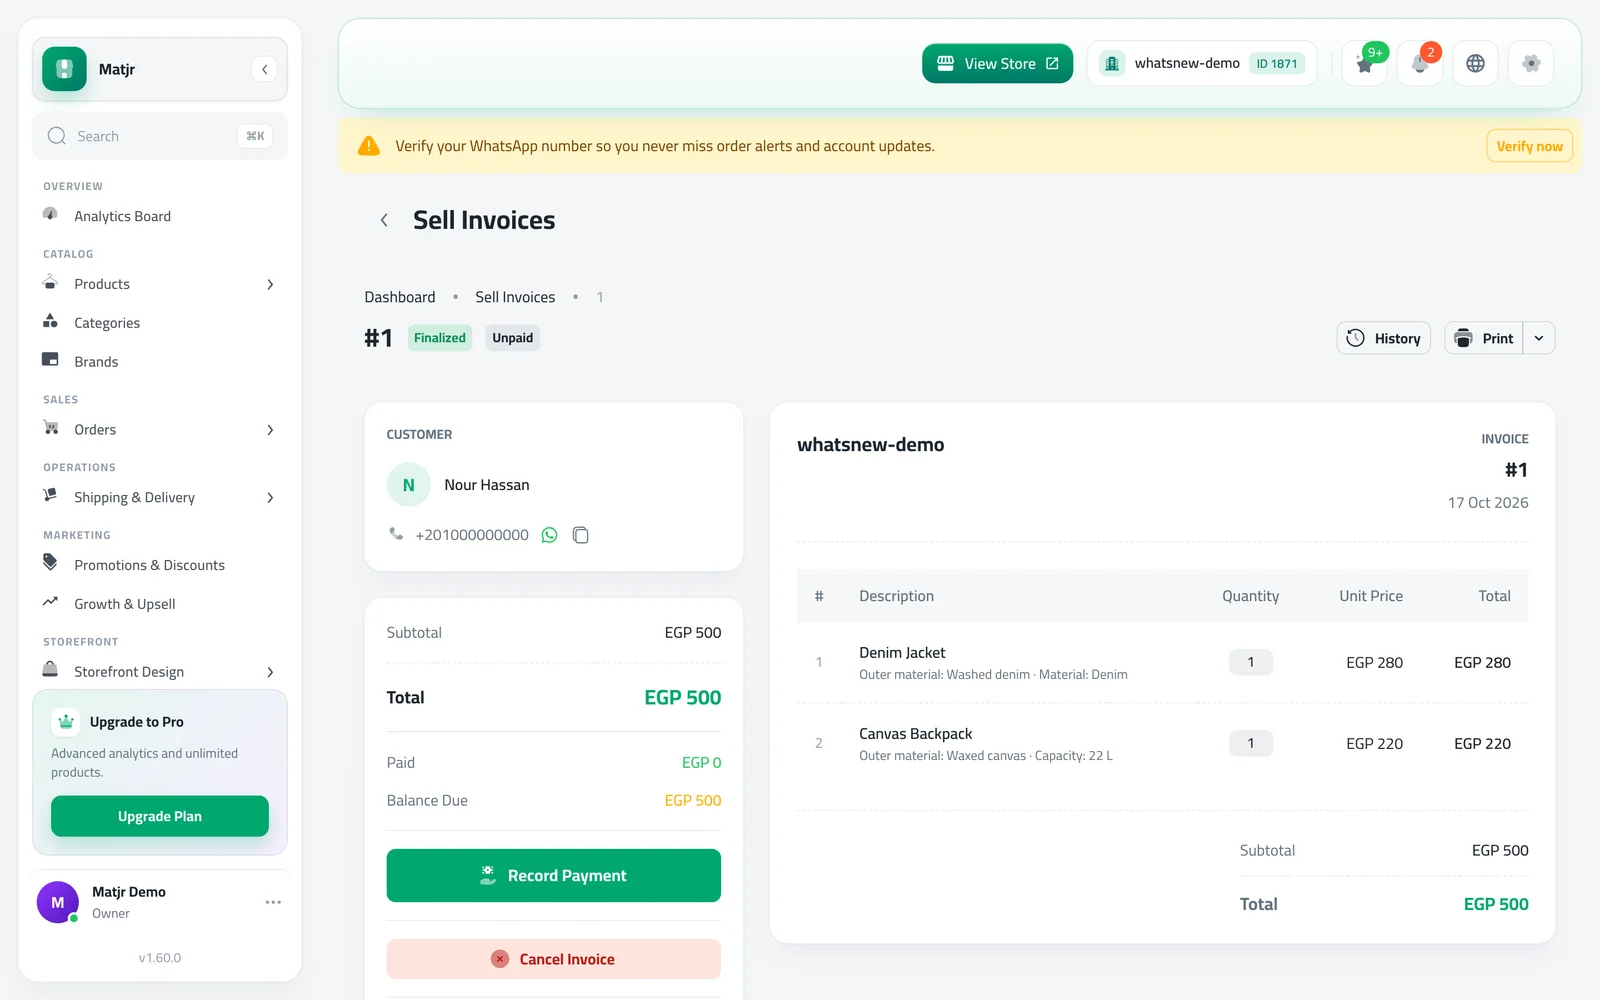Click the Unpaid status badge

(x=513, y=338)
